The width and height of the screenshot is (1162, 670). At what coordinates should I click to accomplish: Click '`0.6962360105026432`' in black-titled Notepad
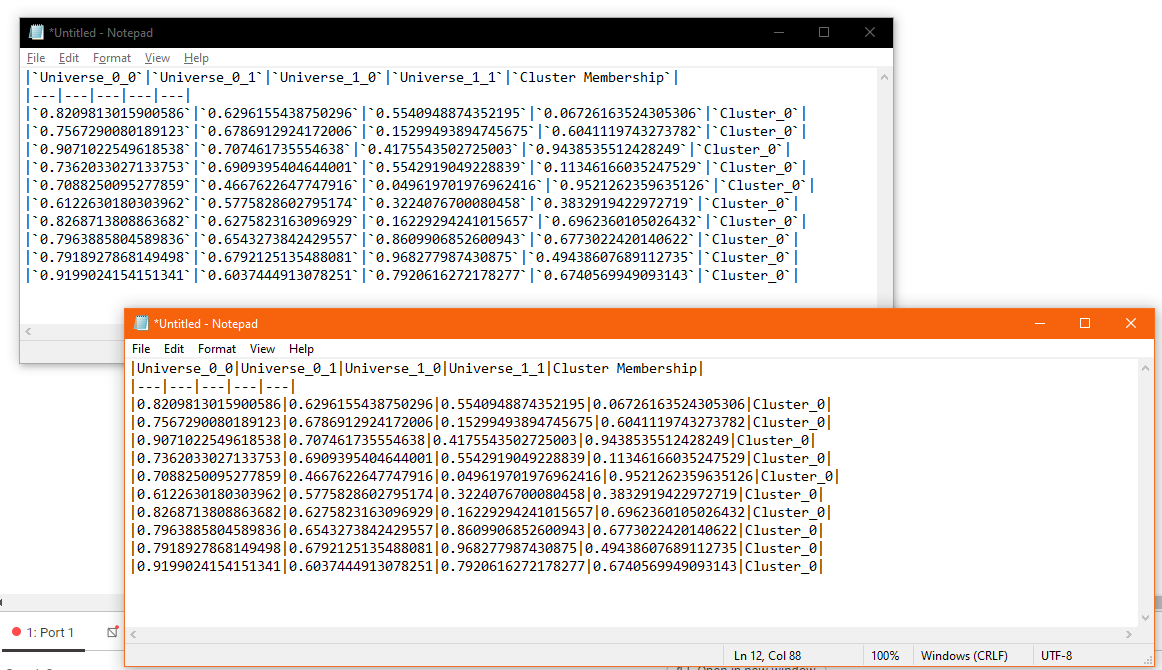click(x=620, y=222)
